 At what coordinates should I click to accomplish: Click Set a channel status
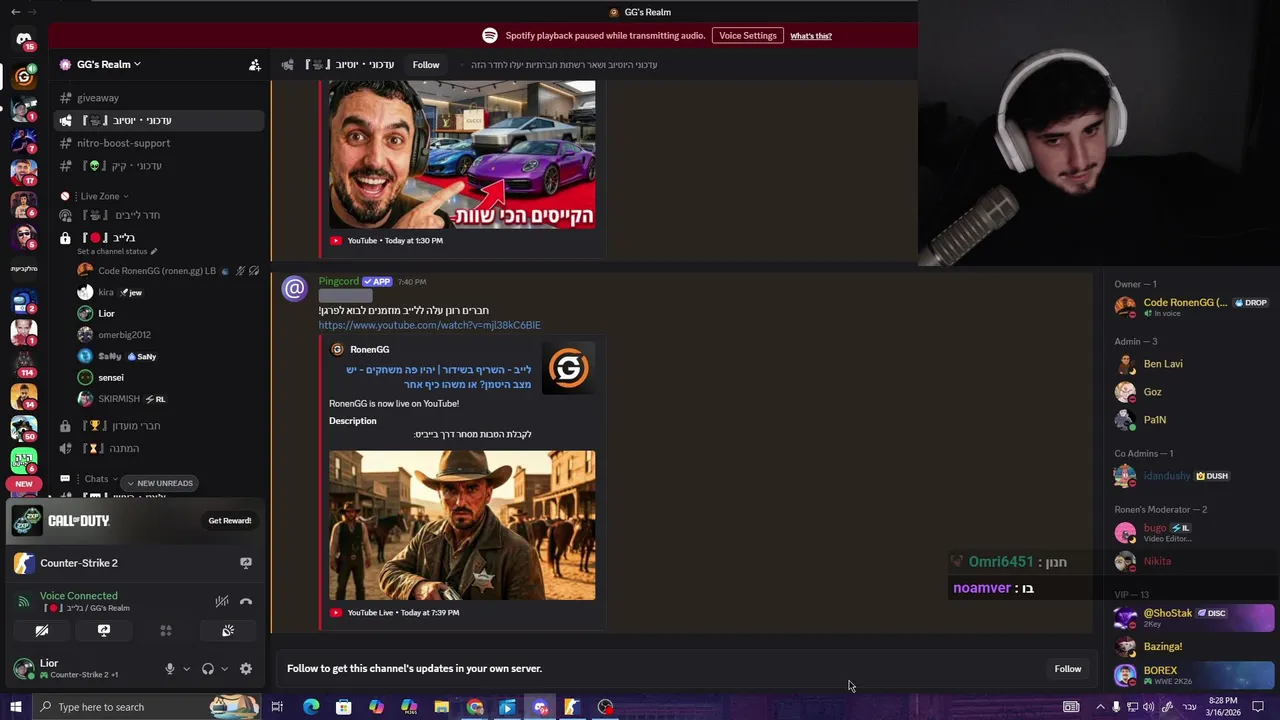point(117,251)
